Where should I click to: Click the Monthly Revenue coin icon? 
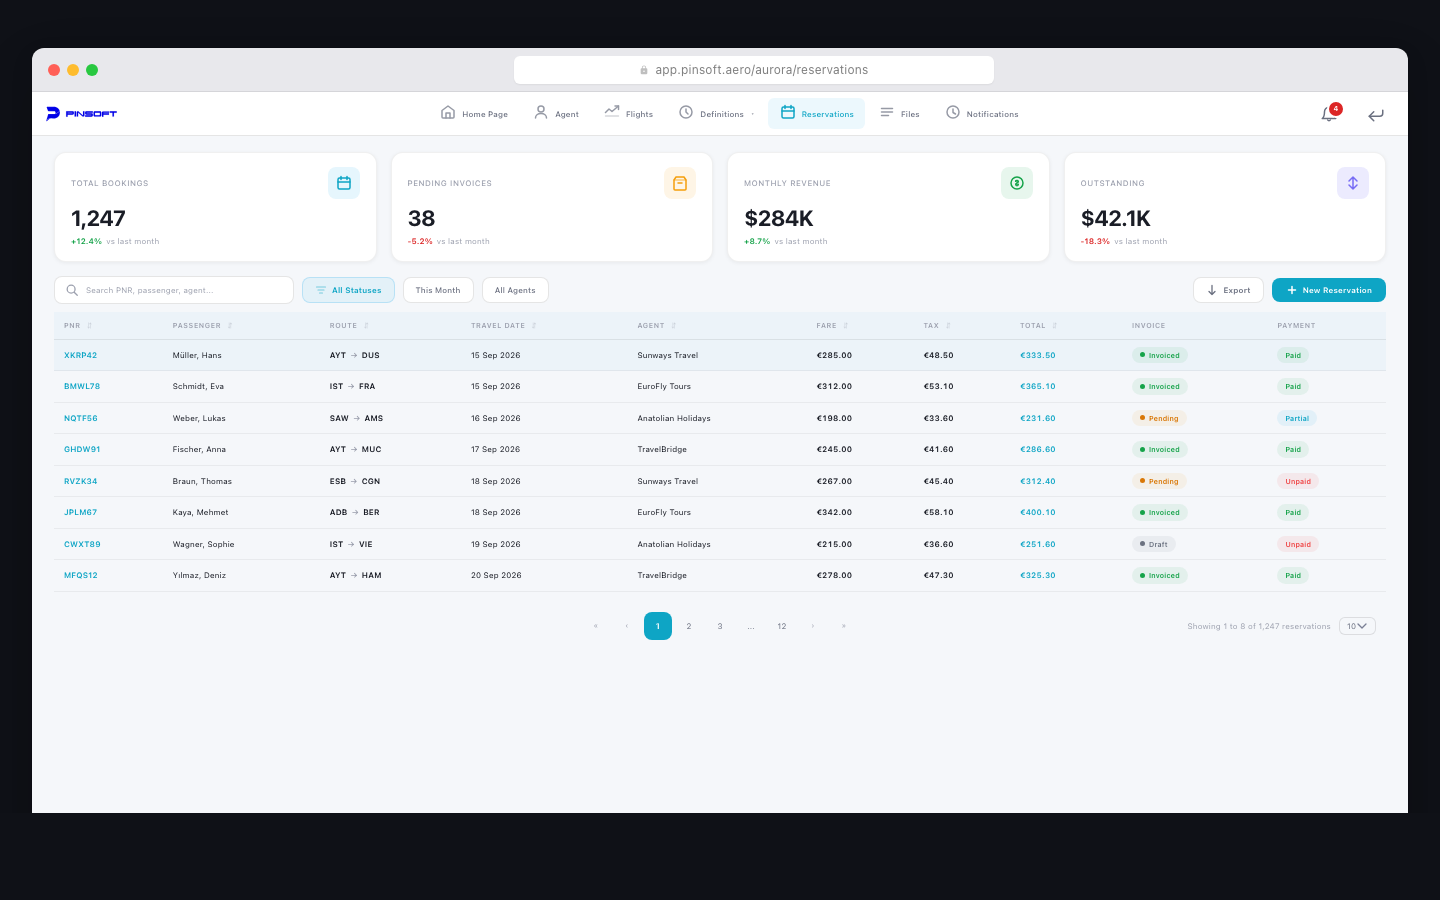click(1017, 183)
